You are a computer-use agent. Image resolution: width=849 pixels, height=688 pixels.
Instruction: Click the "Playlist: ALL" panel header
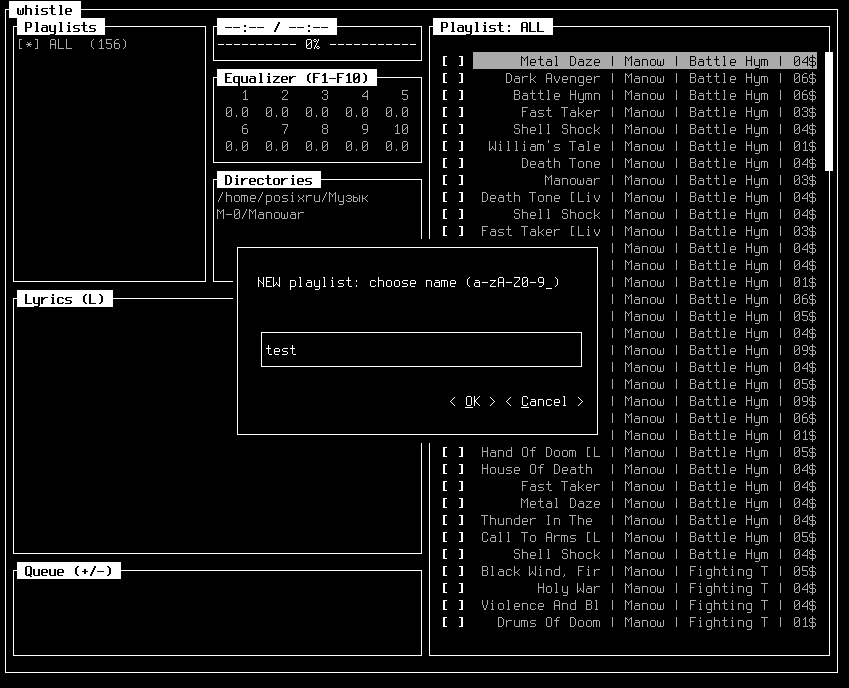[492, 27]
